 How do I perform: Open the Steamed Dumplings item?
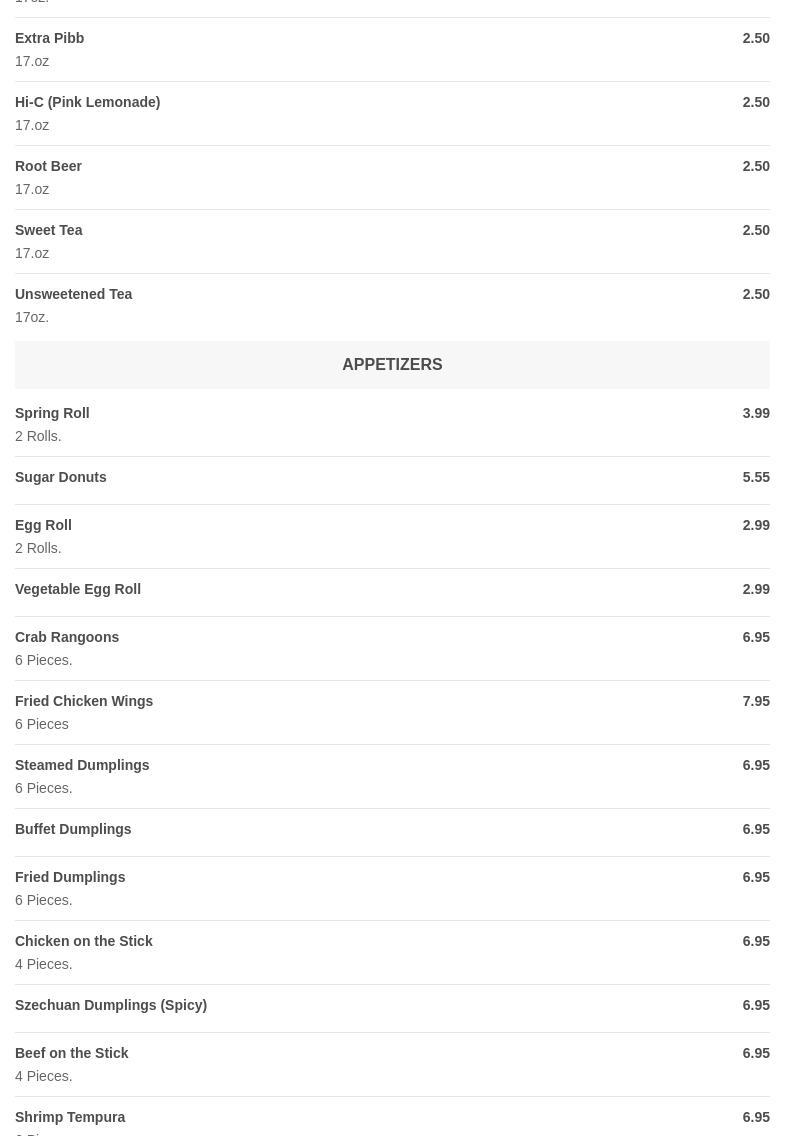pos(82,765)
